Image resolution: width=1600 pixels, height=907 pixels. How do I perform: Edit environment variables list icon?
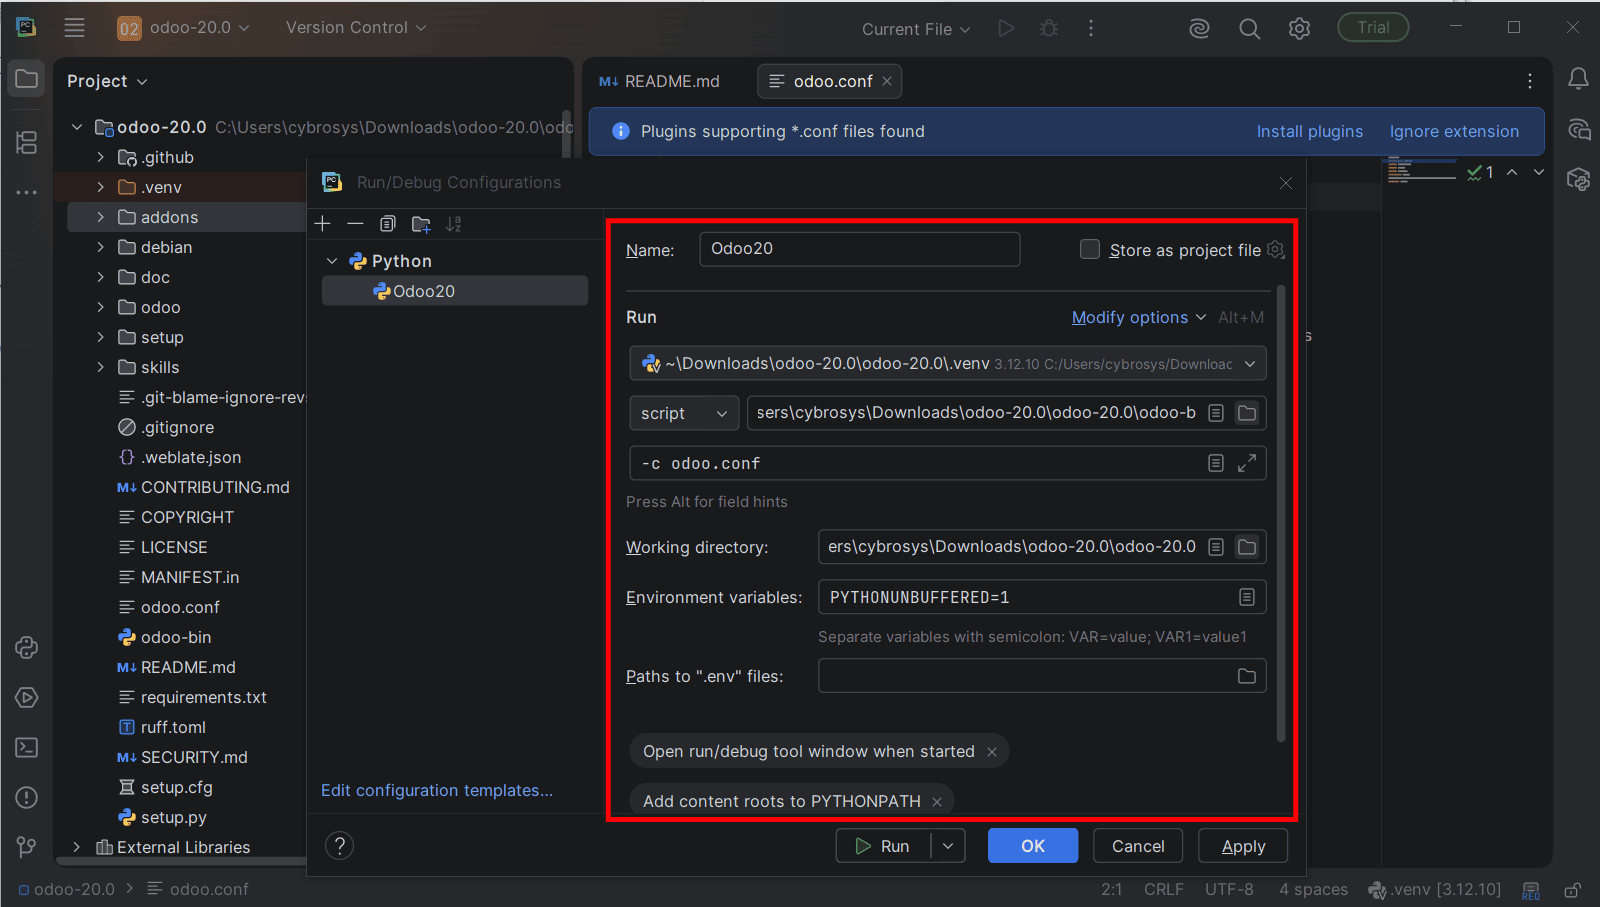pyautogui.click(x=1247, y=597)
